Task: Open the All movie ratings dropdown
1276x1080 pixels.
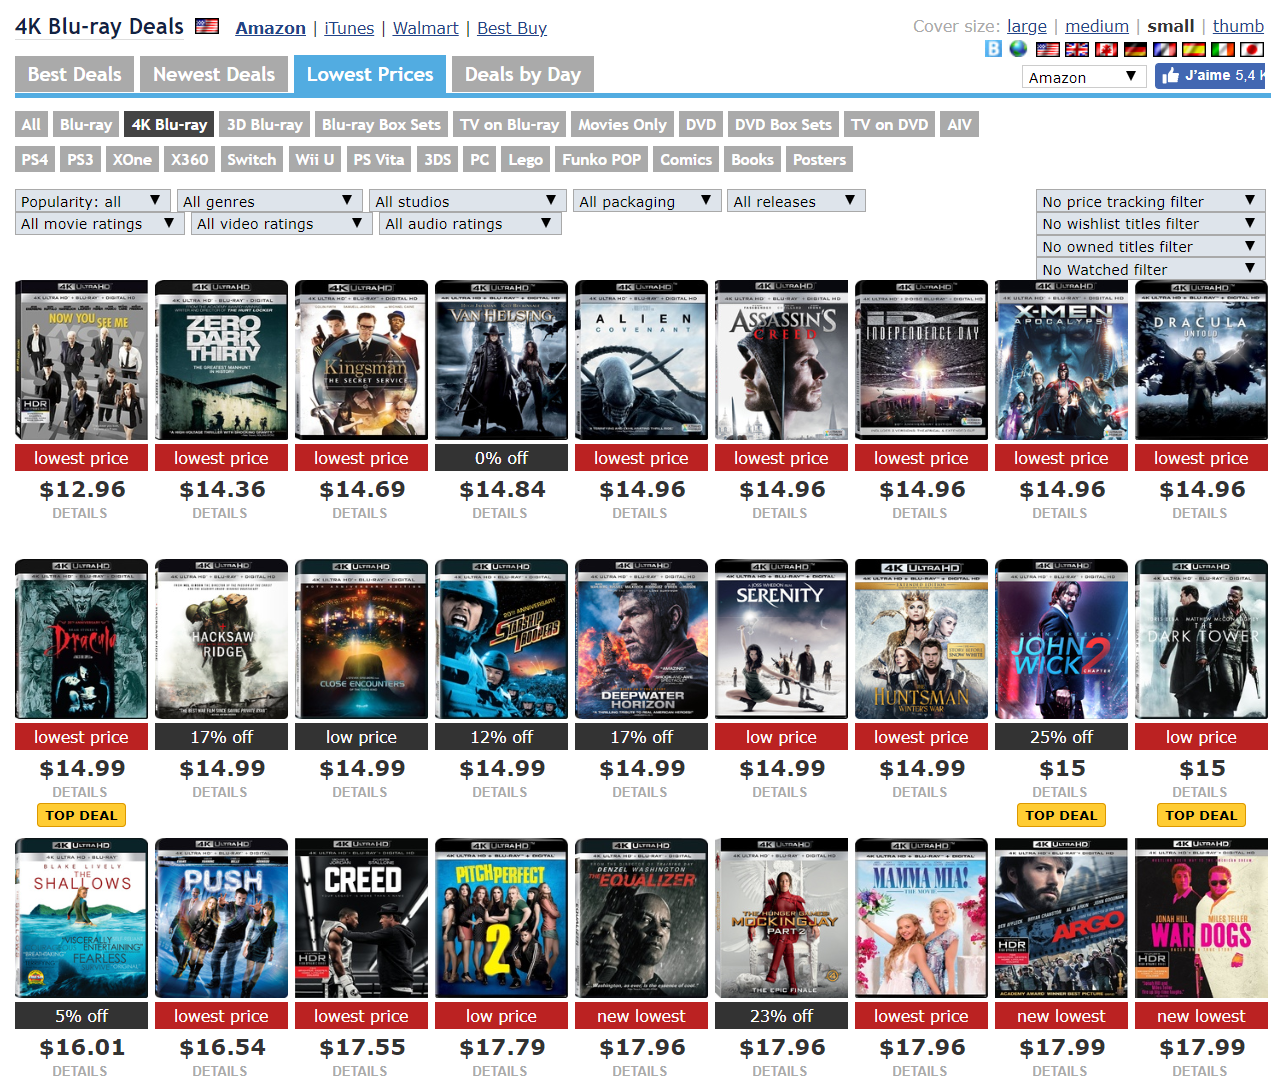Action: pyautogui.click(x=100, y=224)
